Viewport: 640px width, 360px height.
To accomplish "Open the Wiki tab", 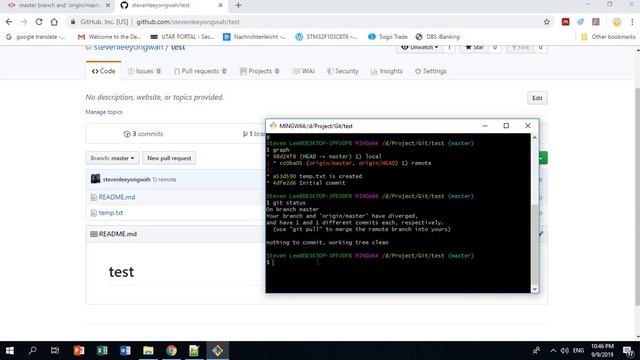I will click(304, 71).
